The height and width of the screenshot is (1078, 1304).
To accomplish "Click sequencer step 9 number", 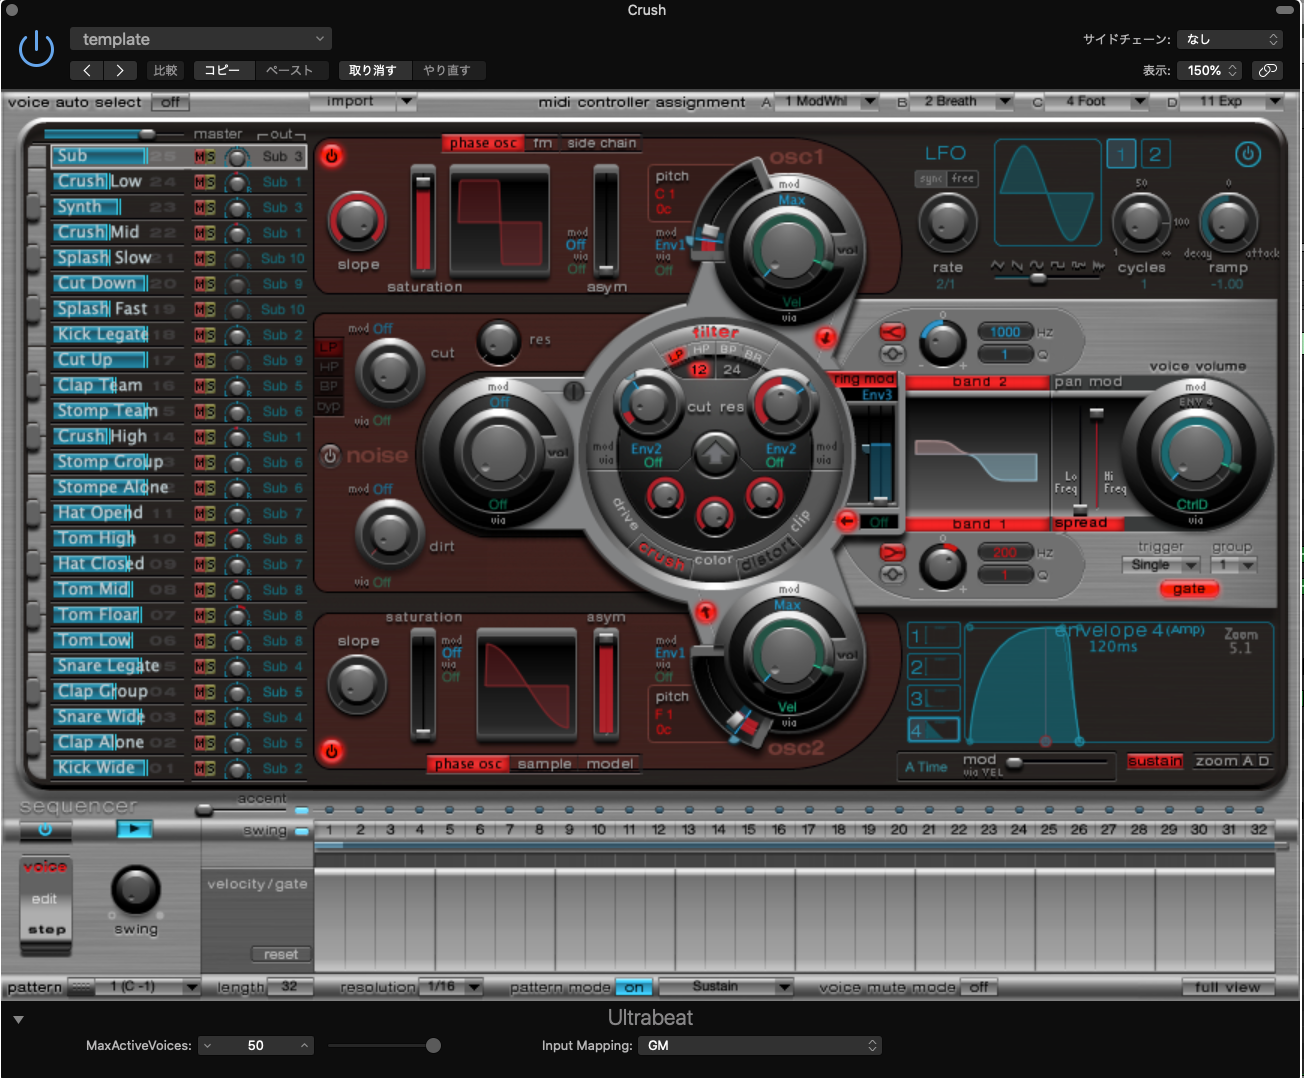I will click(x=569, y=829).
